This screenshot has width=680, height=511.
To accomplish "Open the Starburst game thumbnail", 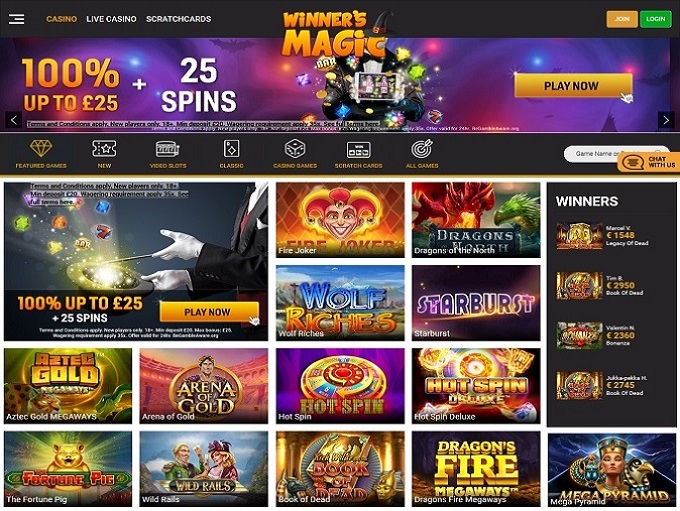I will [x=476, y=303].
